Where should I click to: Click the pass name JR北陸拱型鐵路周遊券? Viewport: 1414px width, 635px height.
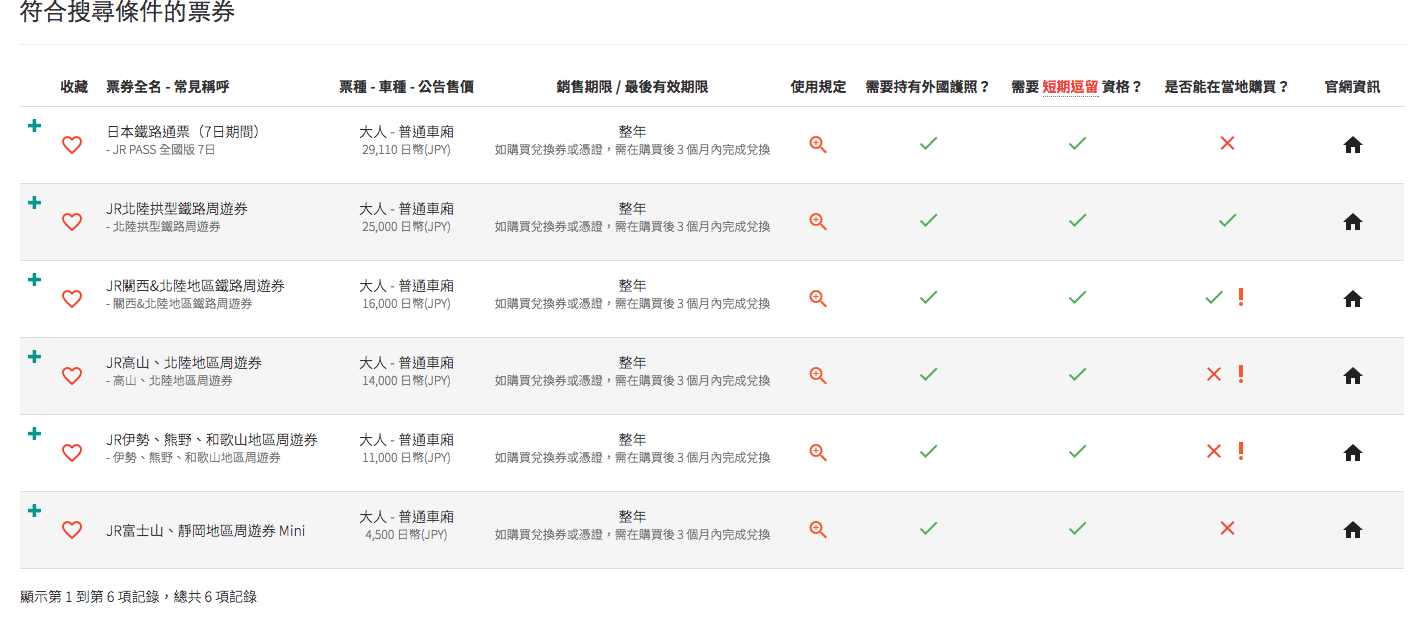177,209
